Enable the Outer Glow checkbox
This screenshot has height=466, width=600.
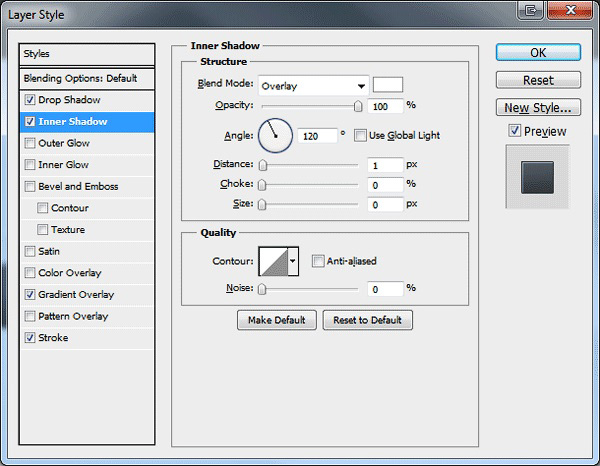(30, 143)
